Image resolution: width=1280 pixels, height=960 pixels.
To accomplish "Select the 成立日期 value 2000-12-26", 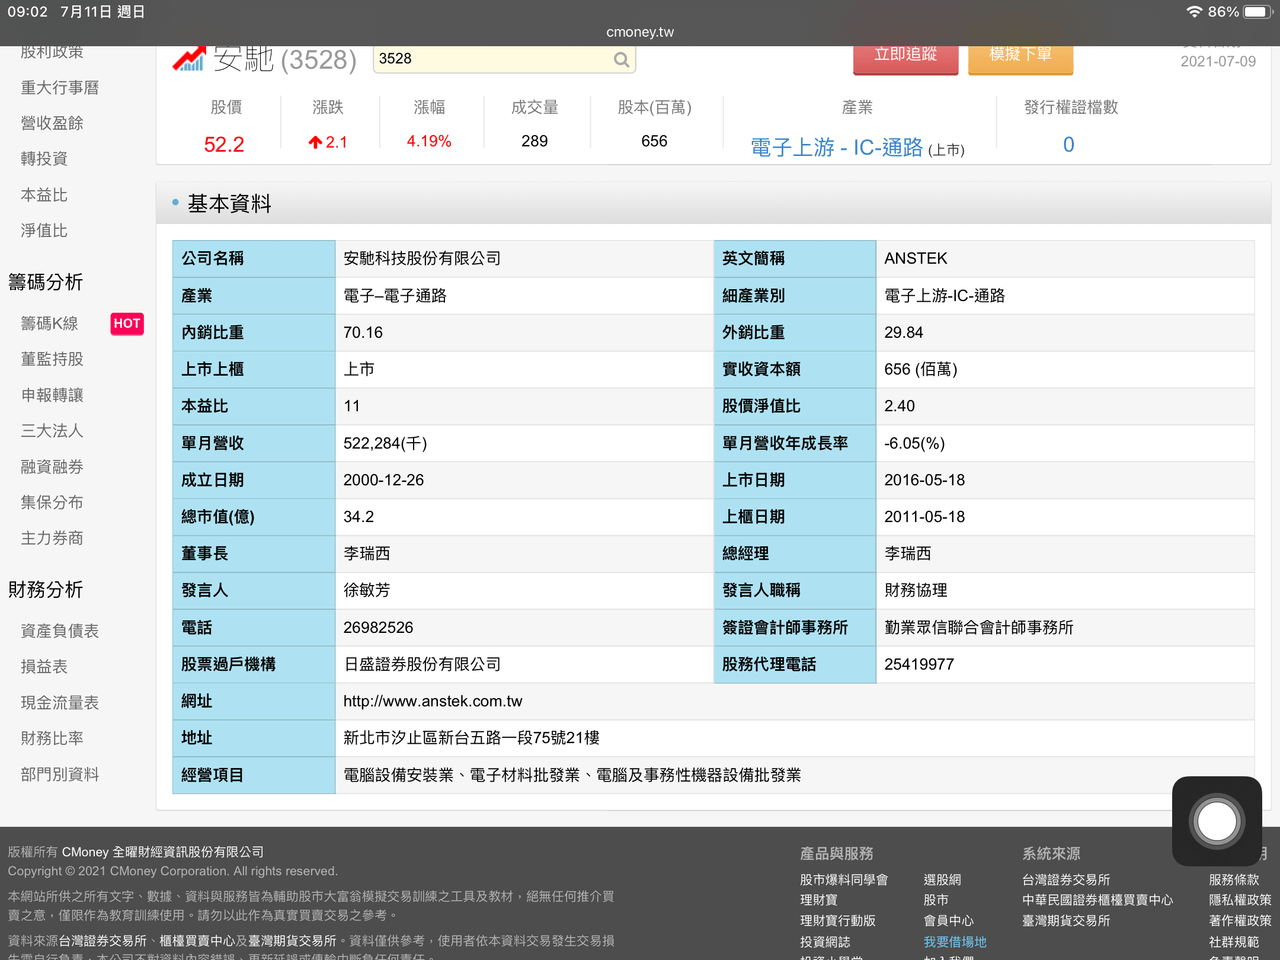I will coord(384,480).
